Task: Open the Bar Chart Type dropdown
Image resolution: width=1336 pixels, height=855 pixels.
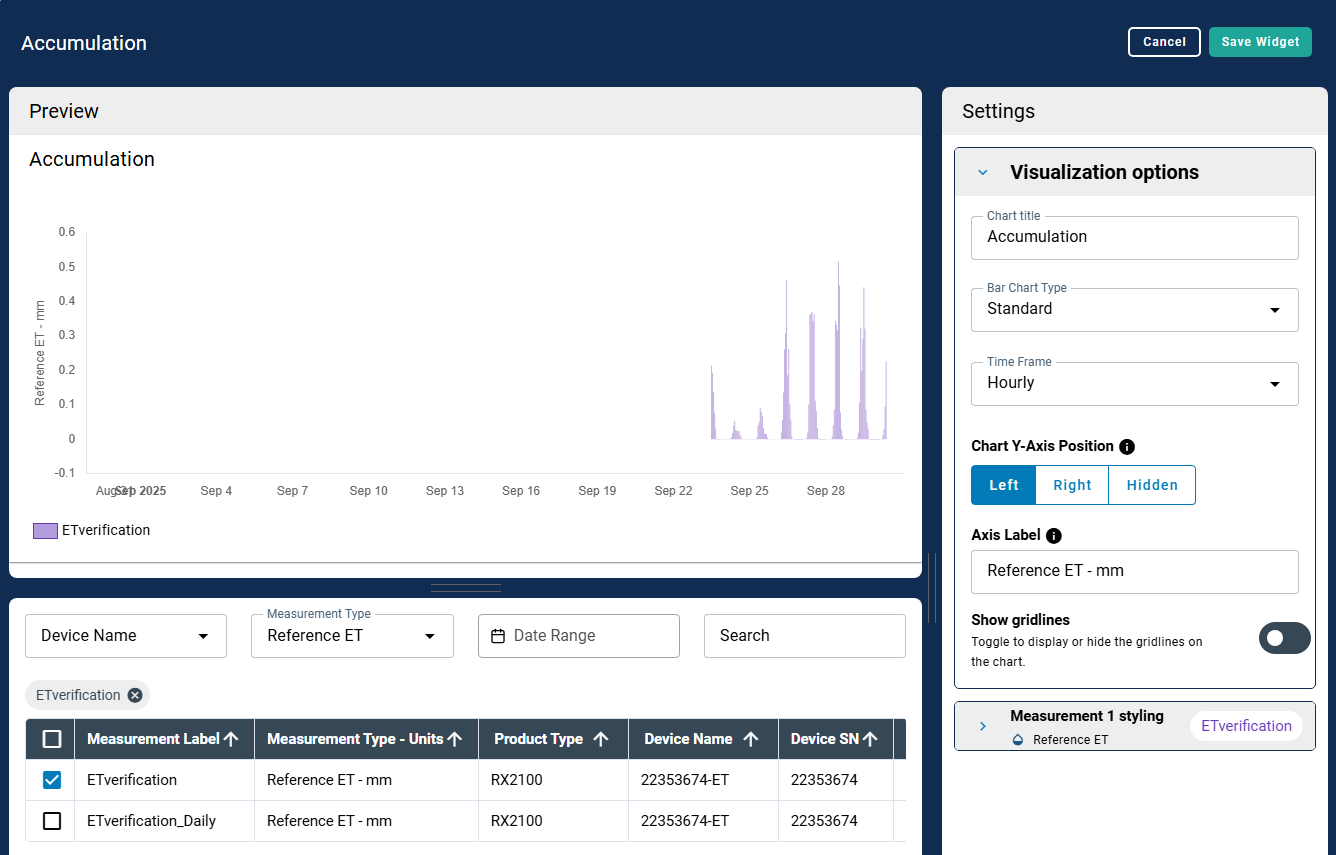Action: (1134, 310)
